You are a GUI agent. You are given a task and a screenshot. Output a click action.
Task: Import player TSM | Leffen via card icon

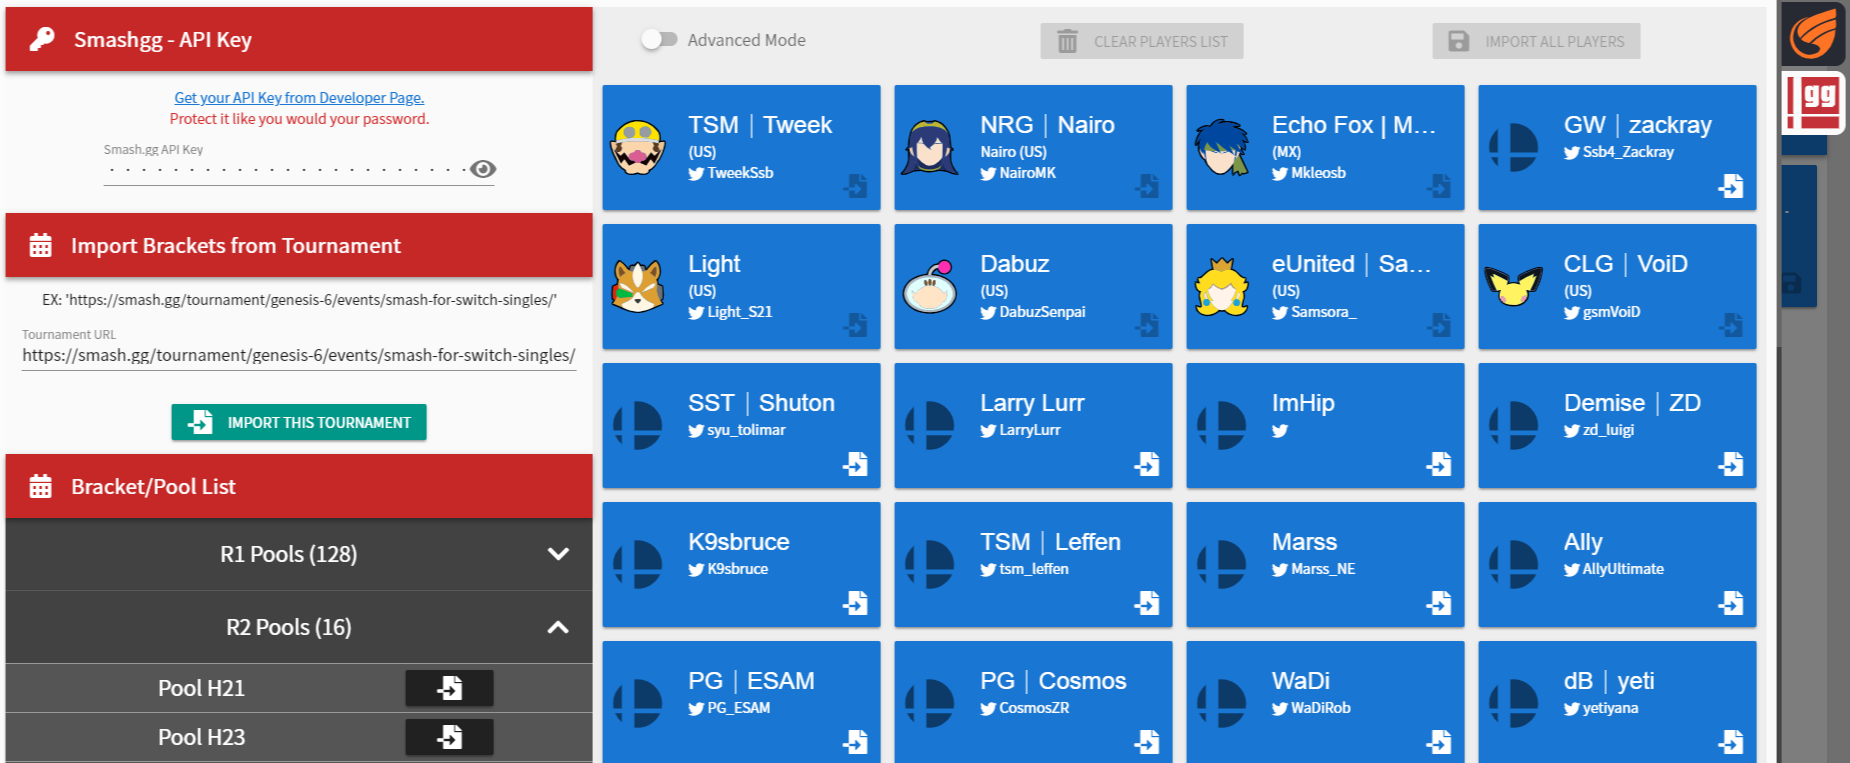click(1147, 603)
